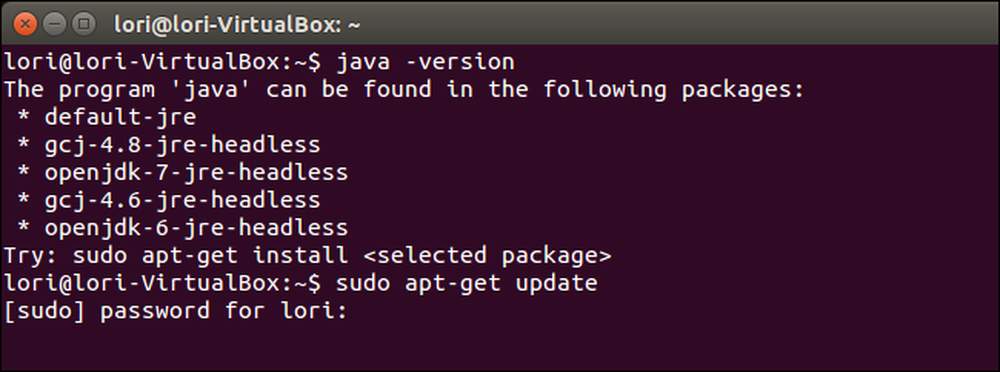Close the terminal window
This screenshot has height=372, width=1000.
(x=26, y=25)
